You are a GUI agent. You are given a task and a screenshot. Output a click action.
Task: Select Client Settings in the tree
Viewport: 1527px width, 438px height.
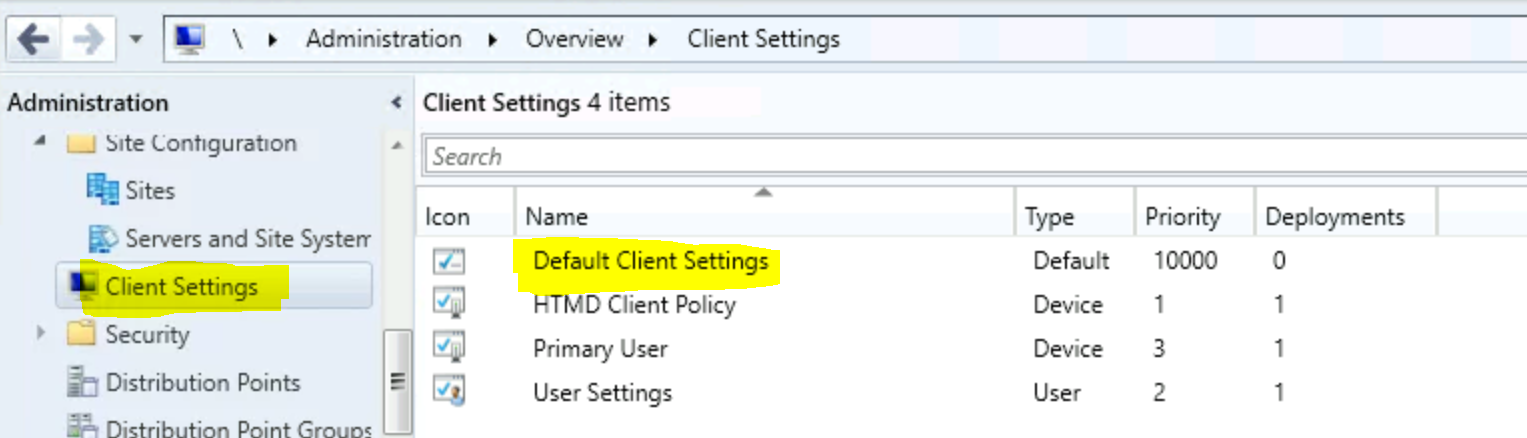(x=181, y=286)
